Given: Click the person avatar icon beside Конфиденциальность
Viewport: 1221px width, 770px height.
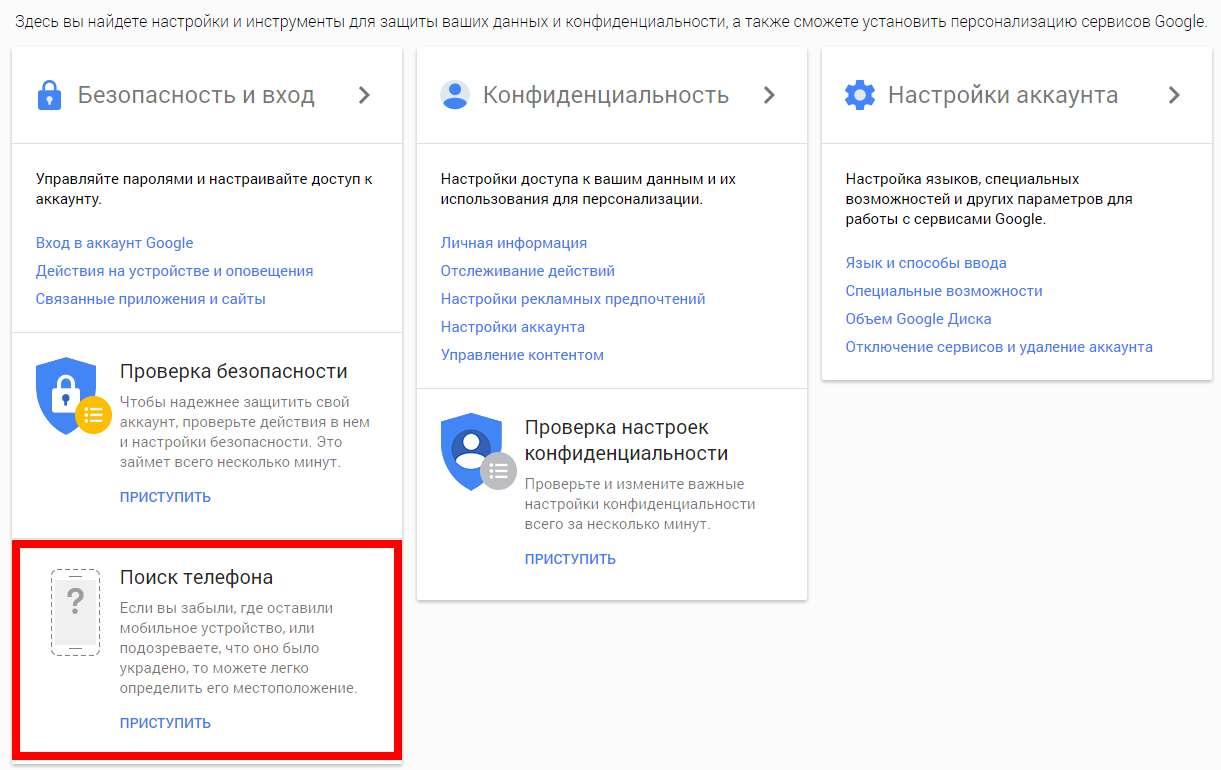Looking at the screenshot, I should click(x=455, y=95).
